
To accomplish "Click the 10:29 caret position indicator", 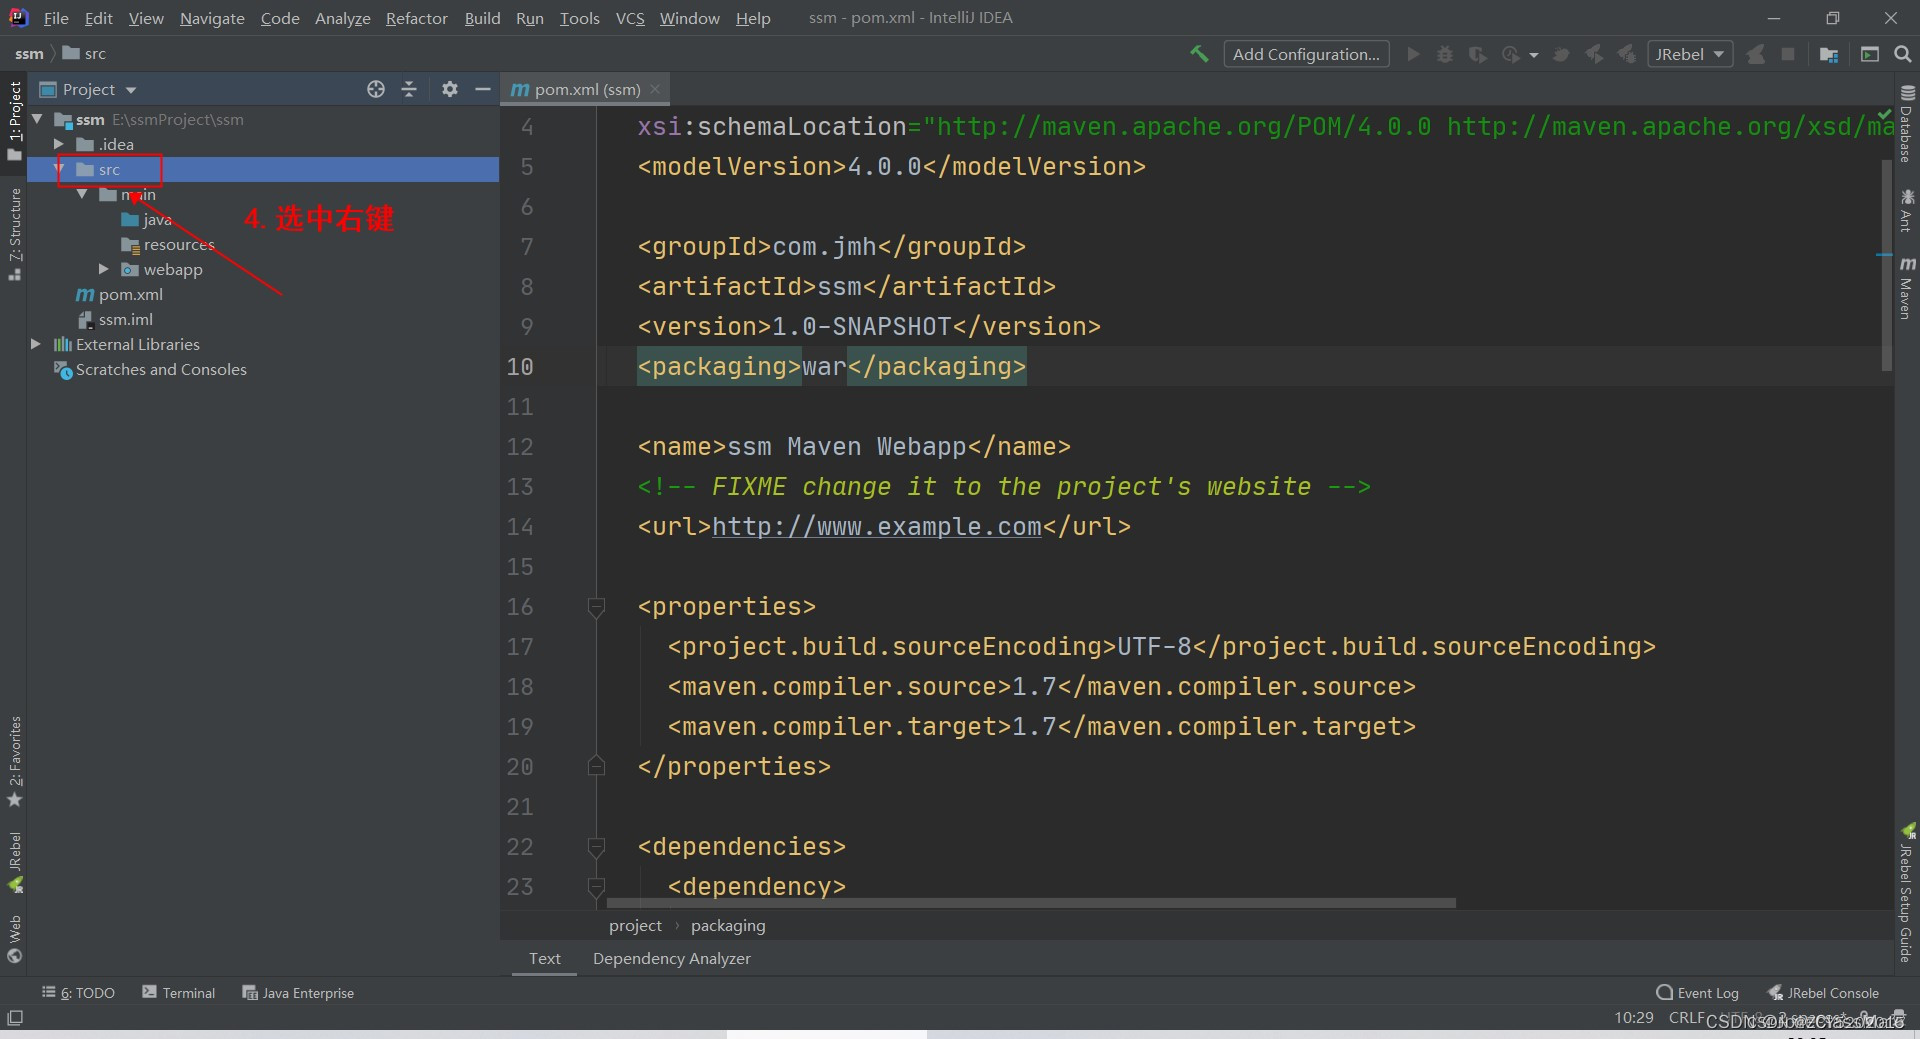I will pyautogui.click(x=1634, y=1018).
